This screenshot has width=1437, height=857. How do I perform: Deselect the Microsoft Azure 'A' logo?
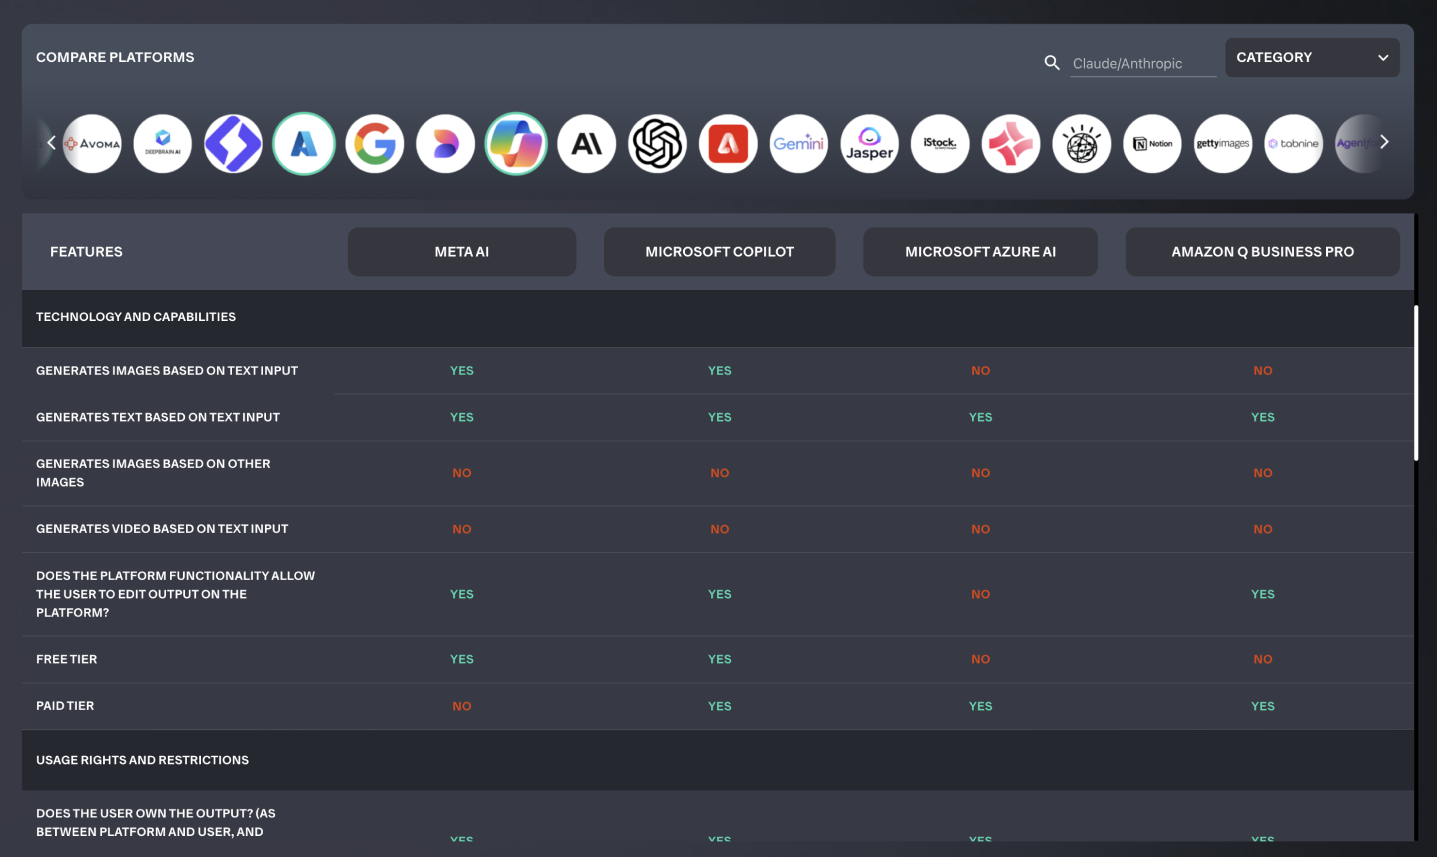point(304,144)
